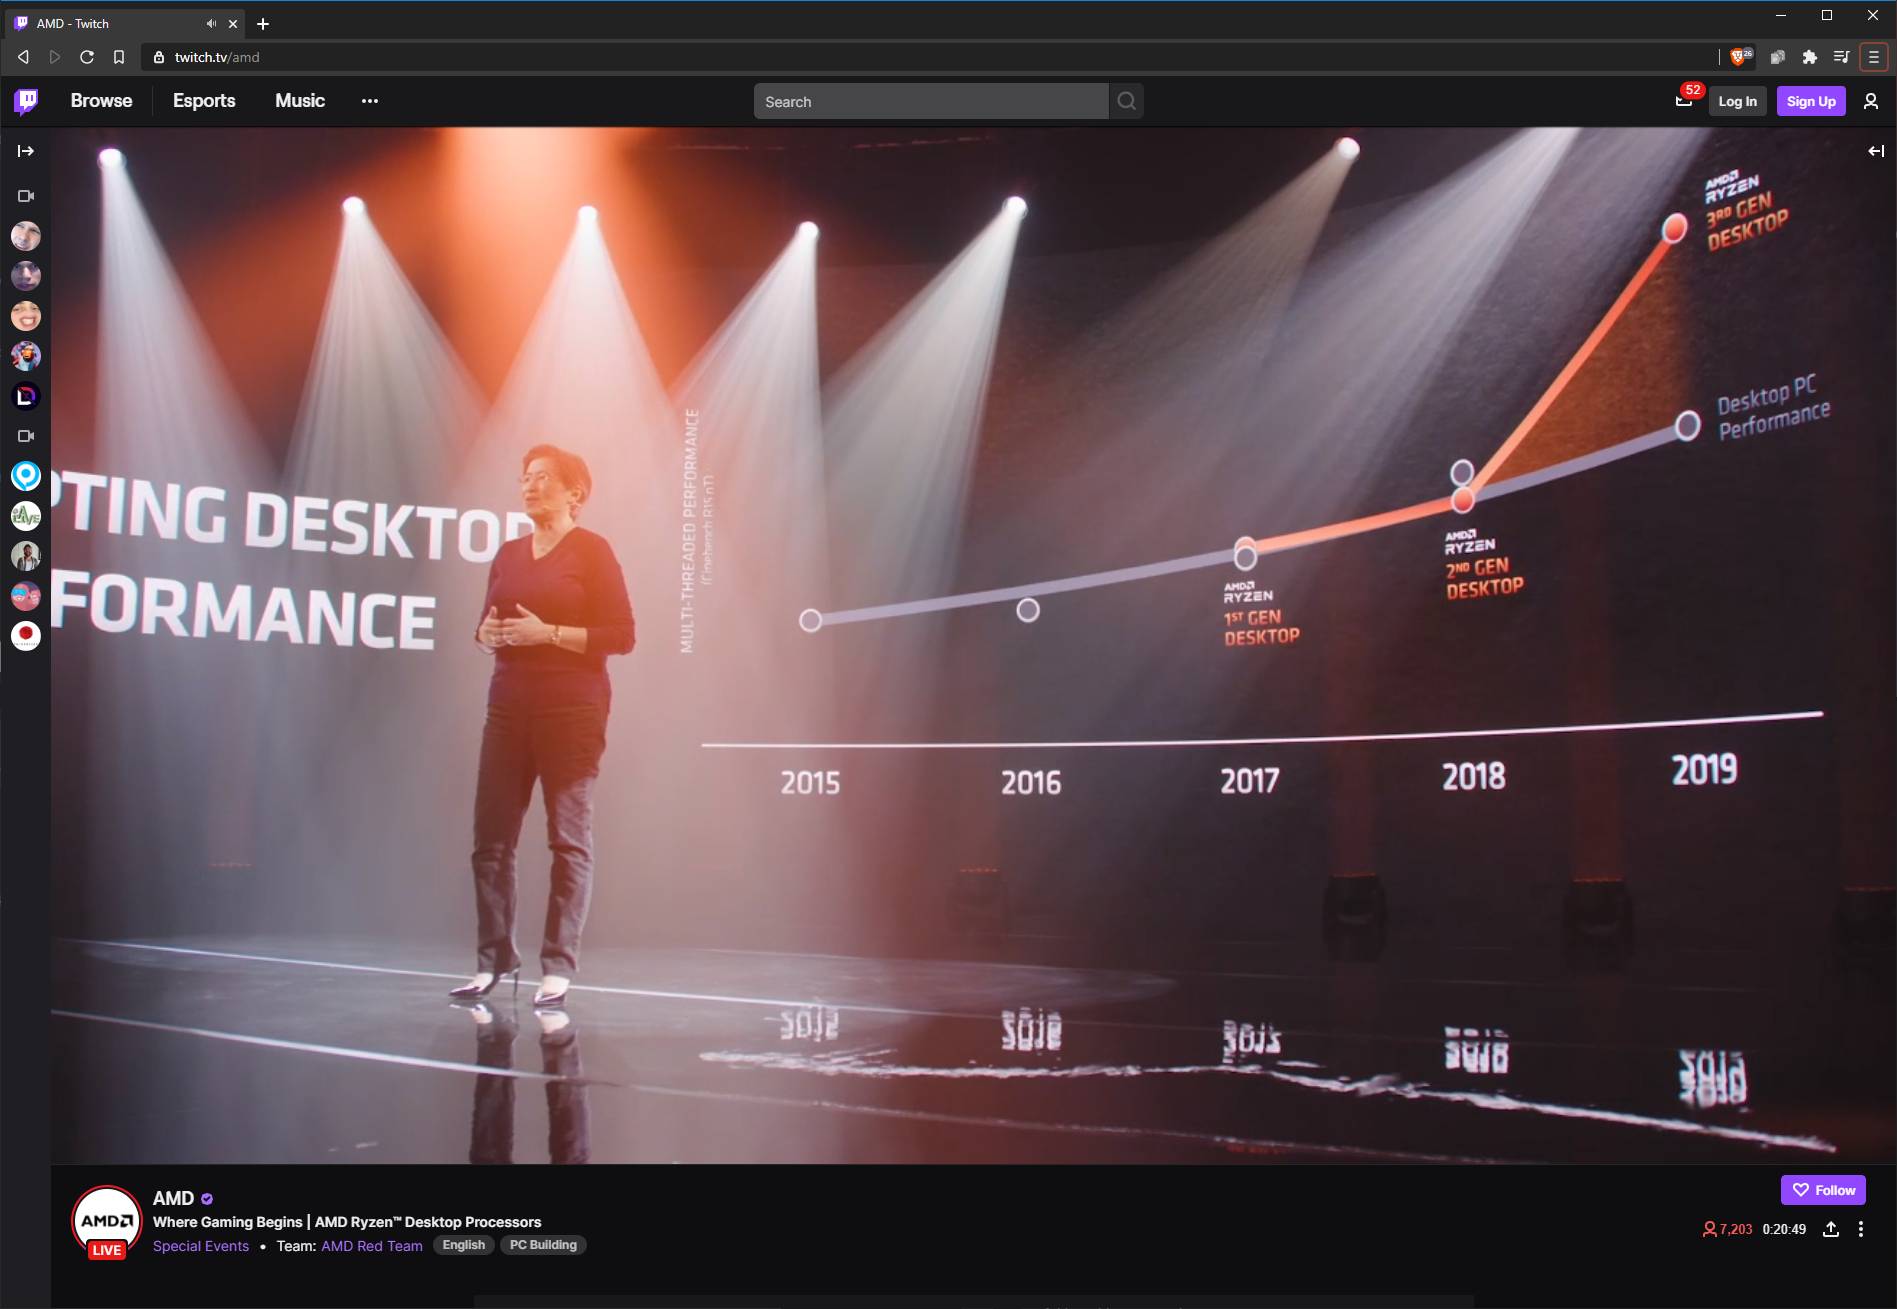Reload the twitch.tv/amd page

pyautogui.click(x=87, y=57)
